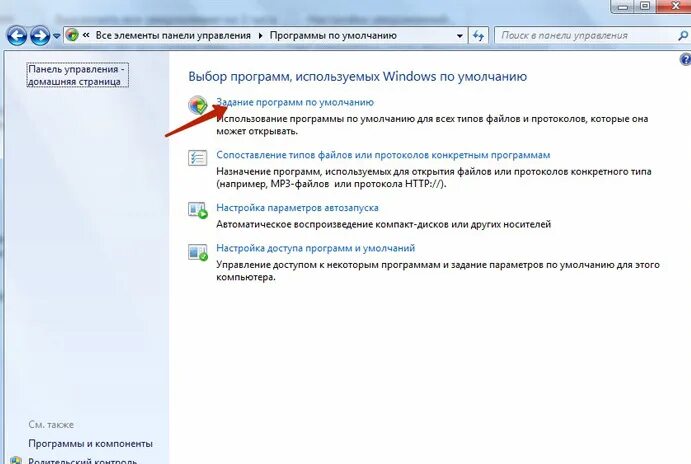Open 'Родительский контроль' link in sidebar
Screen dimensions: 691x464
82,461
